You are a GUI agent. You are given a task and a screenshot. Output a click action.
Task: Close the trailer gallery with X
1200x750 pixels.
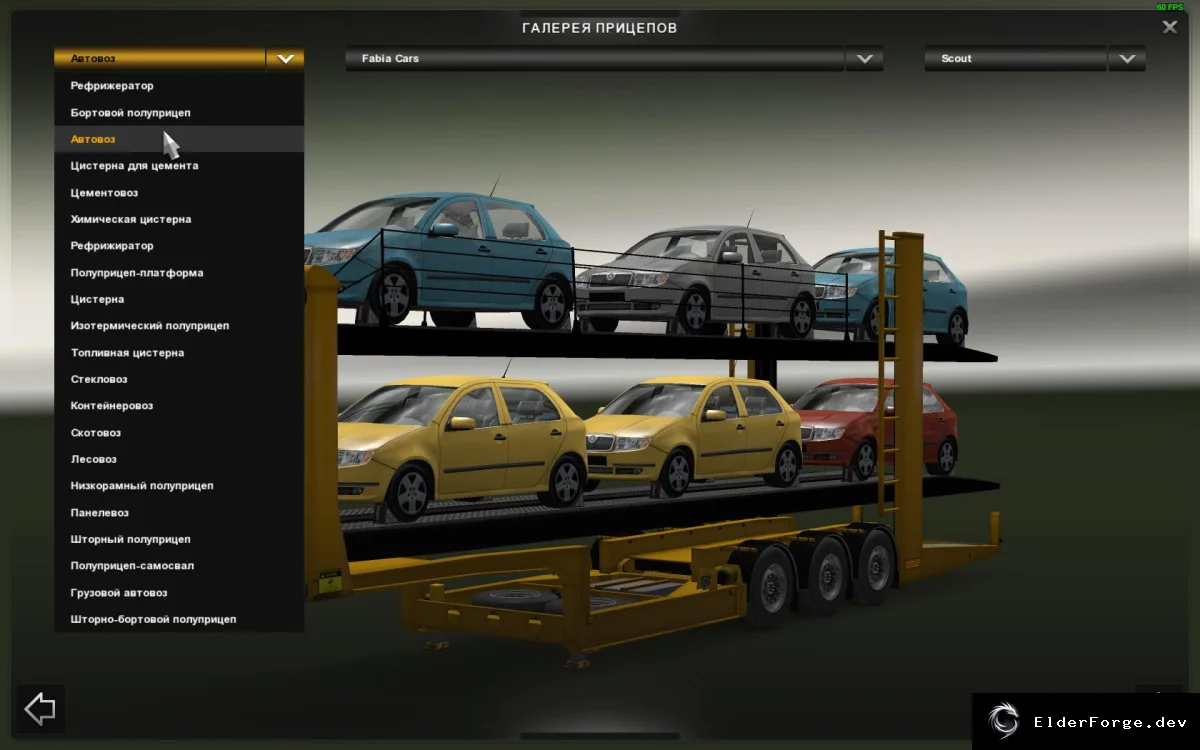click(1169, 27)
